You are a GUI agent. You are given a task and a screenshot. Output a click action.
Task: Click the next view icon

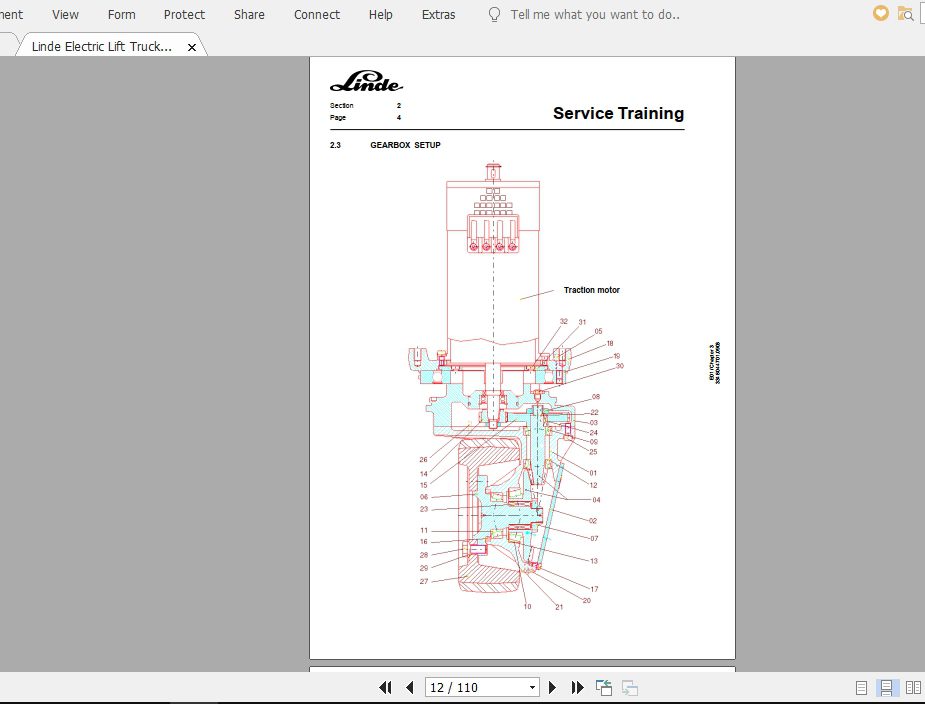(630, 688)
